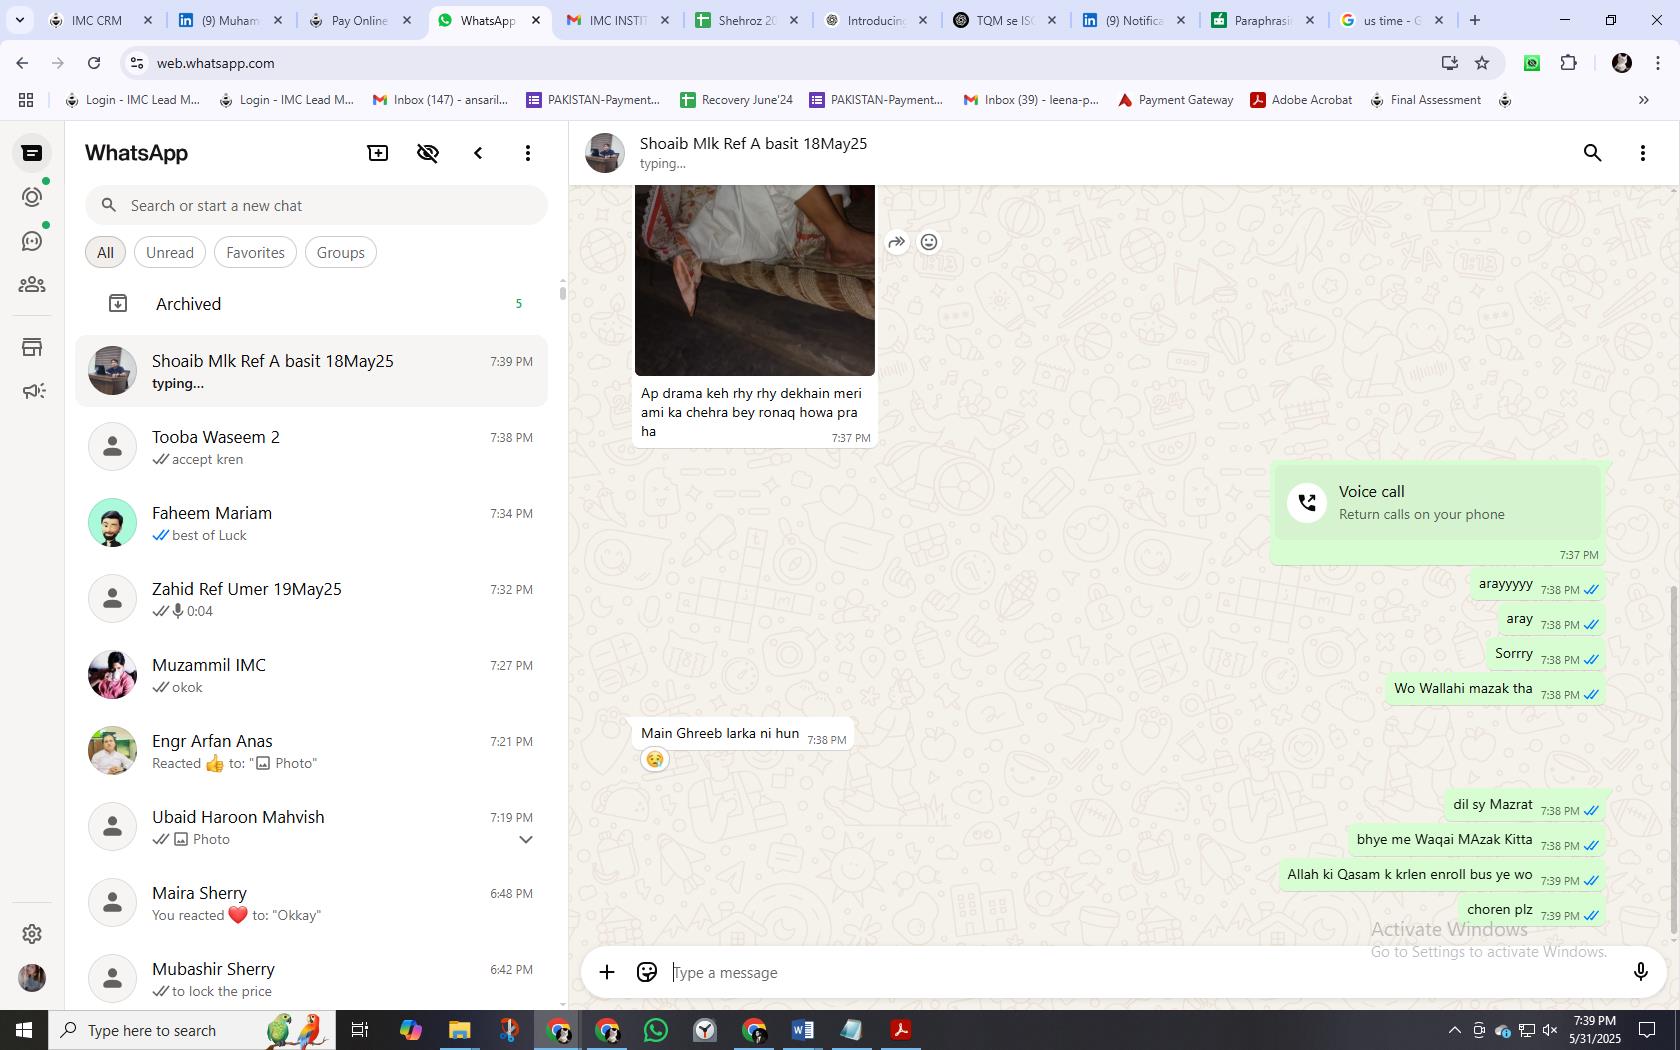Open Muzammil IMC chat

click(x=312, y=675)
